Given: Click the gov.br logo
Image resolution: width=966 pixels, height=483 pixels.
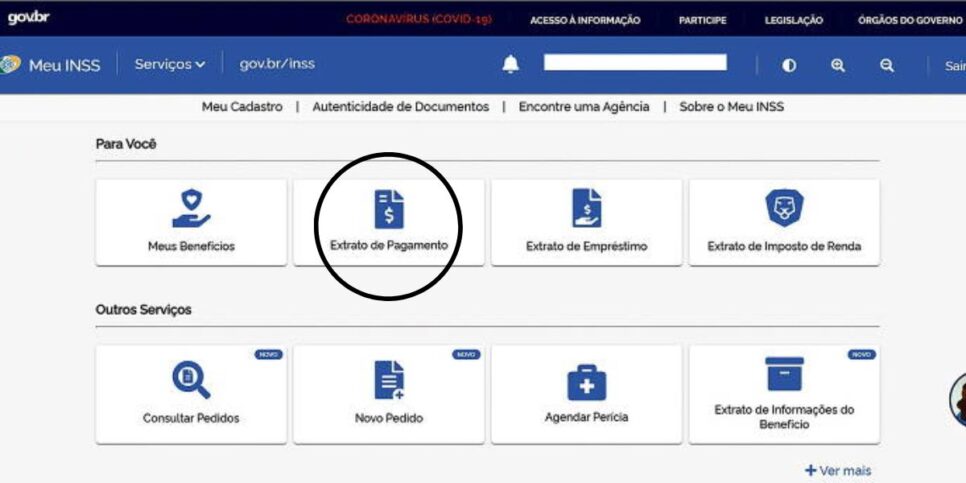Looking at the screenshot, I should tap(28, 17).
